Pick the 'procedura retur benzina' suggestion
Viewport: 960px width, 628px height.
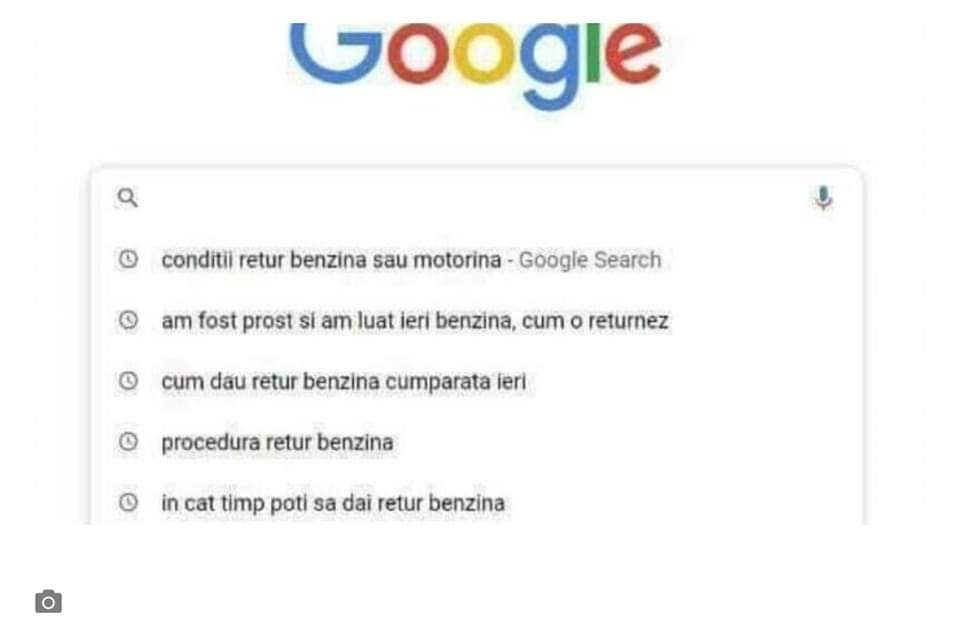[x=277, y=442]
